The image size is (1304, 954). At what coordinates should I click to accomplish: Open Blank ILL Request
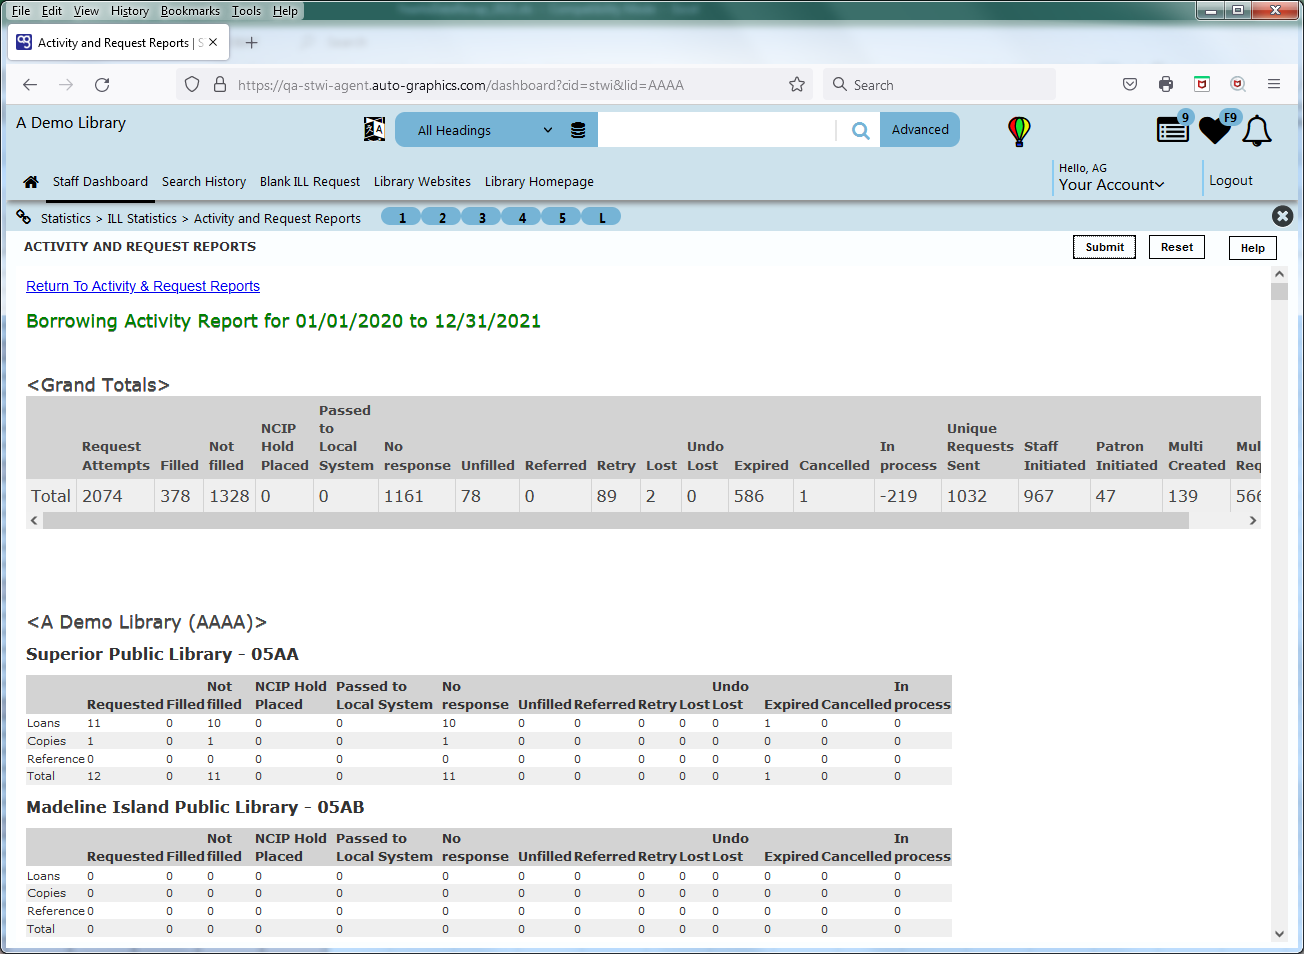pyautogui.click(x=310, y=182)
